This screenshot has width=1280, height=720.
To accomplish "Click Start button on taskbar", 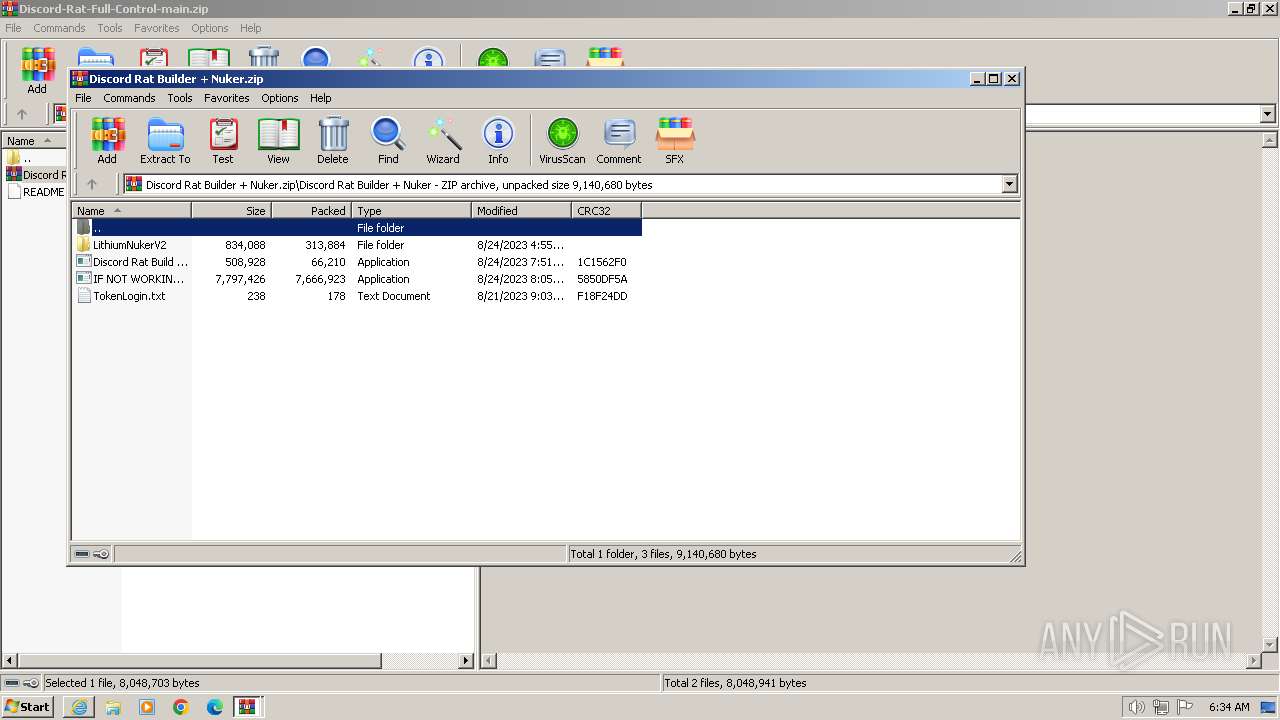I will [x=27, y=707].
